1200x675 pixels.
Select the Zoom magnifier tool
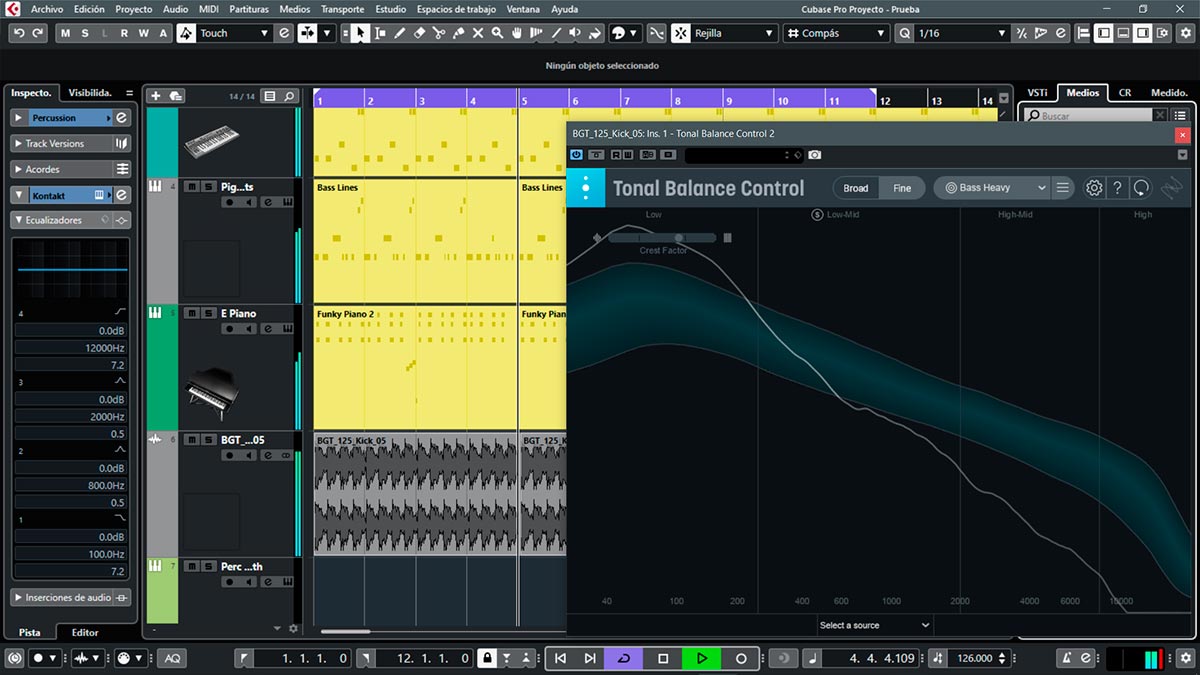tap(498, 33)
